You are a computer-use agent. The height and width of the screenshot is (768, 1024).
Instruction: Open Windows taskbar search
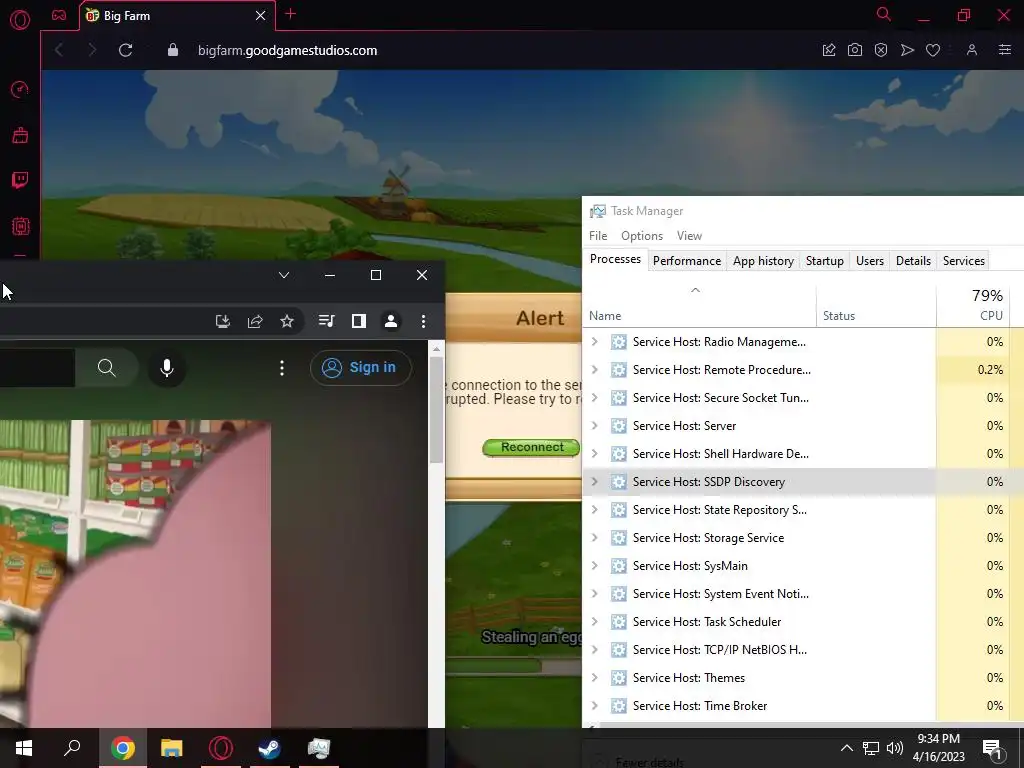[72, 748]
